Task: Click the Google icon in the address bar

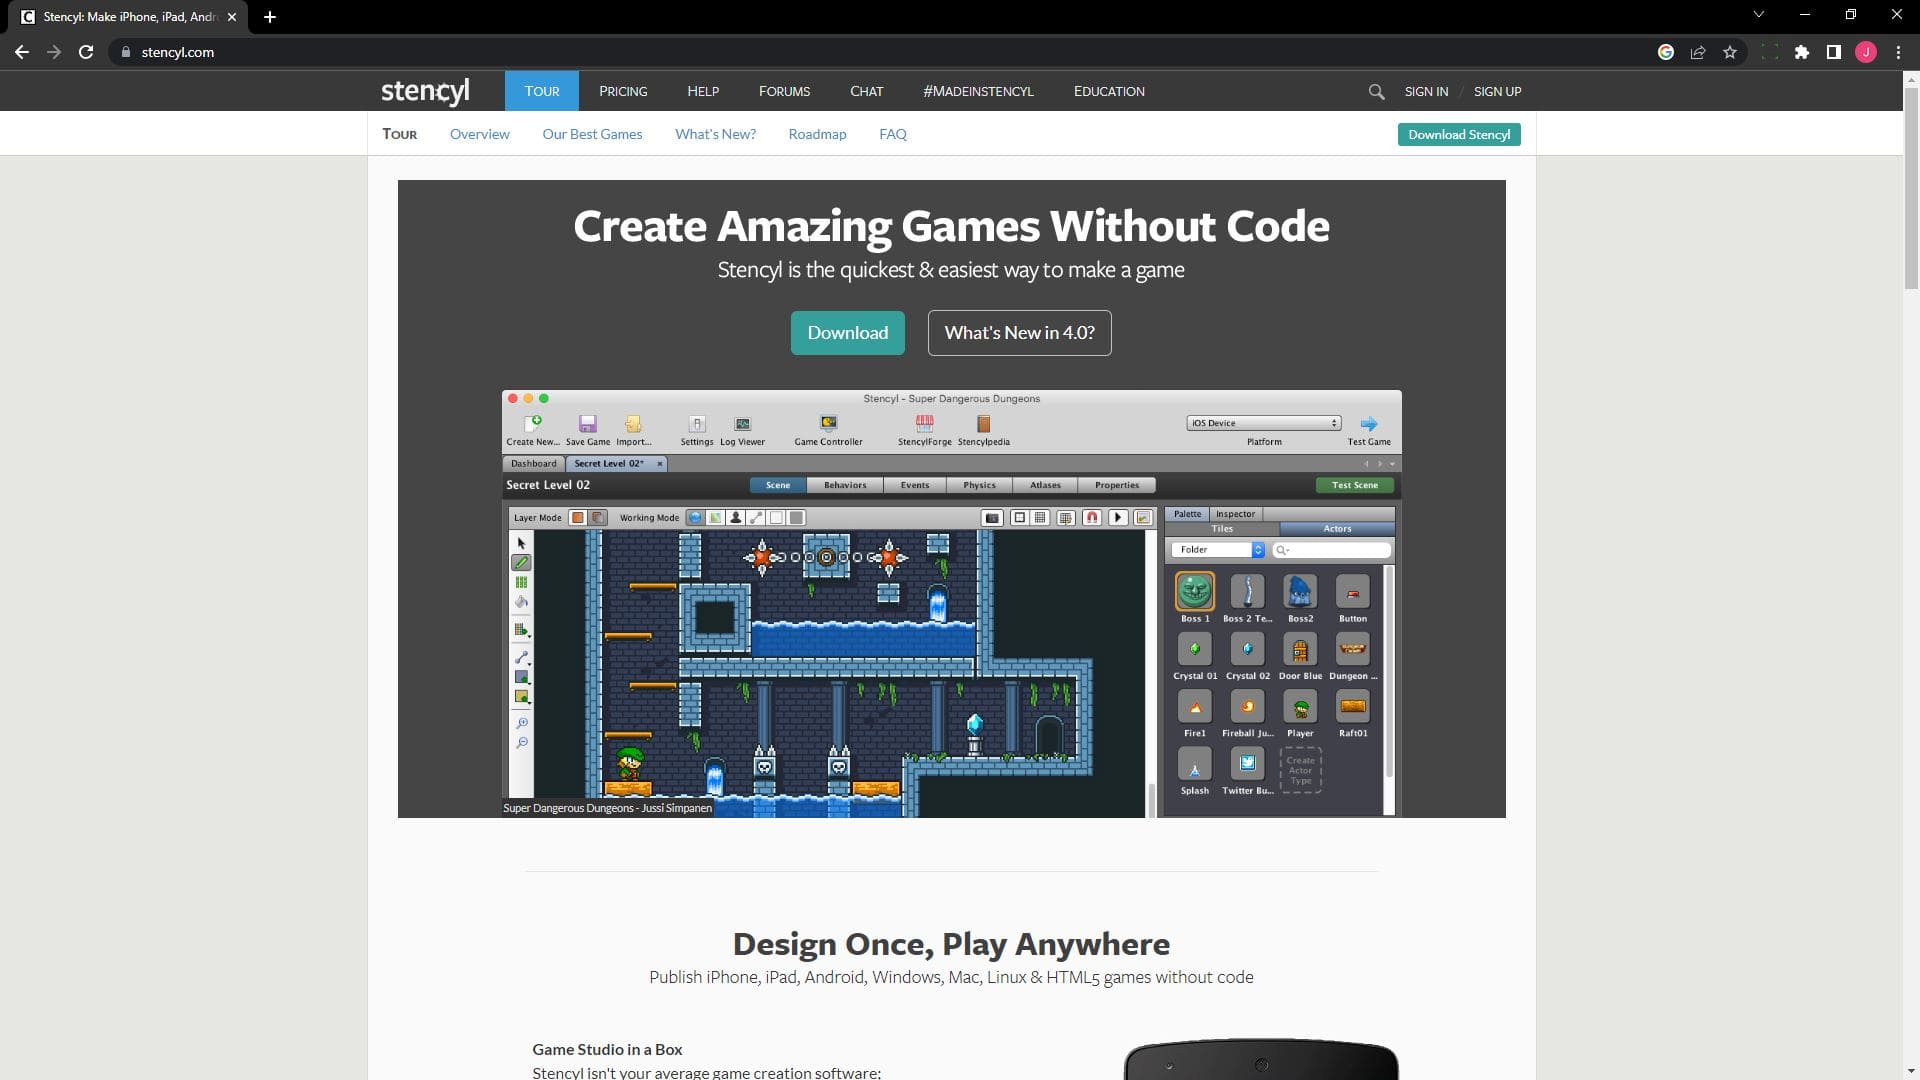Action: coord(1666,52)
